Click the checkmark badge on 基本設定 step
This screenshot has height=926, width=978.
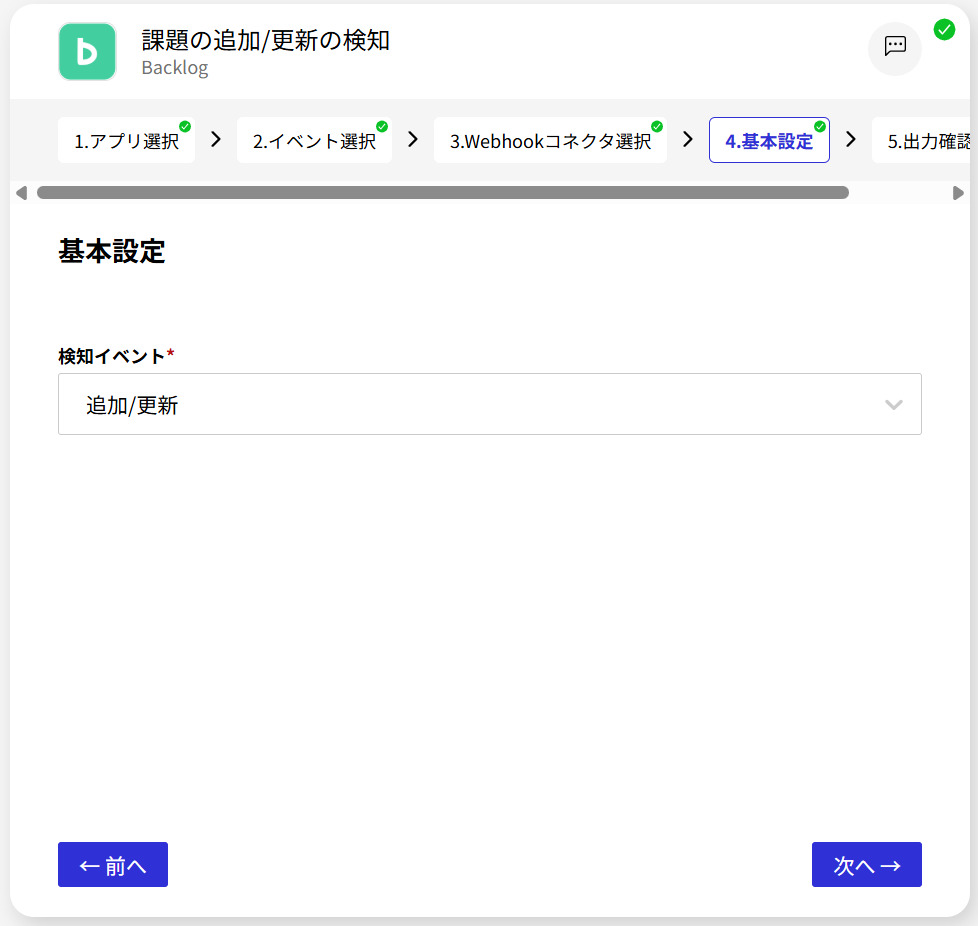tap(820, 126)
